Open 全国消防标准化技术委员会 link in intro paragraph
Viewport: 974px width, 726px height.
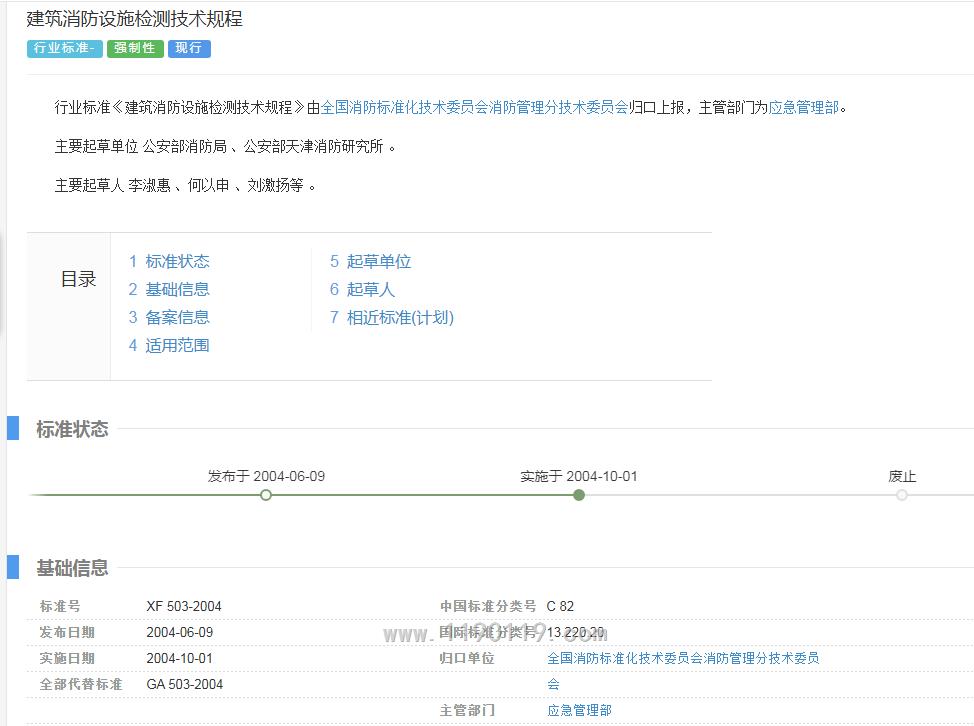point(474,107)
